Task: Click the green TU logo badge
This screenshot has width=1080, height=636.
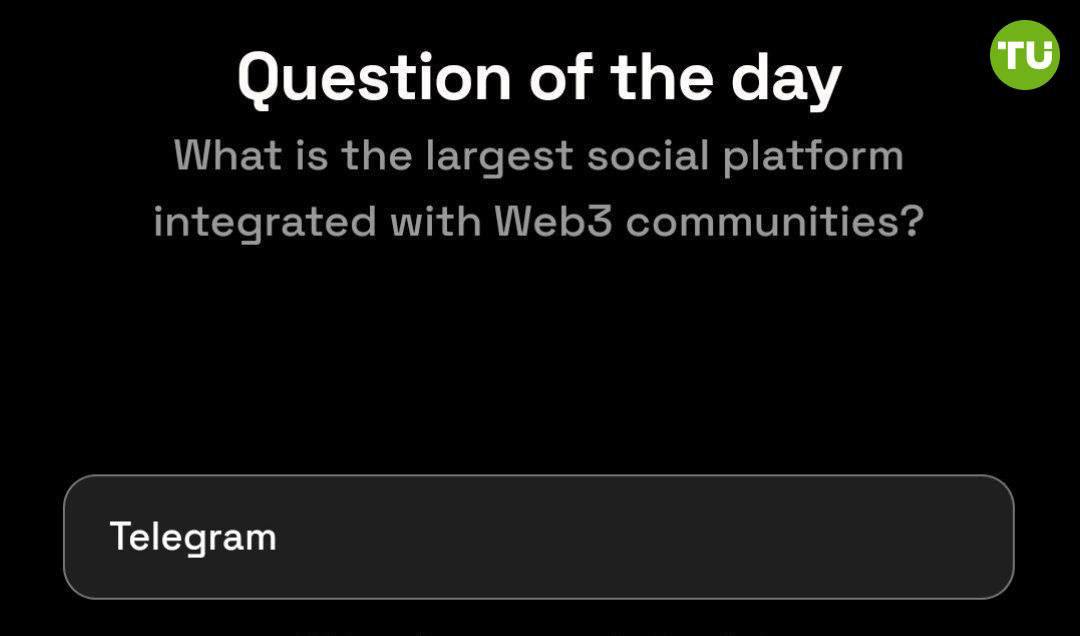Action: [x=1024, y=54]
